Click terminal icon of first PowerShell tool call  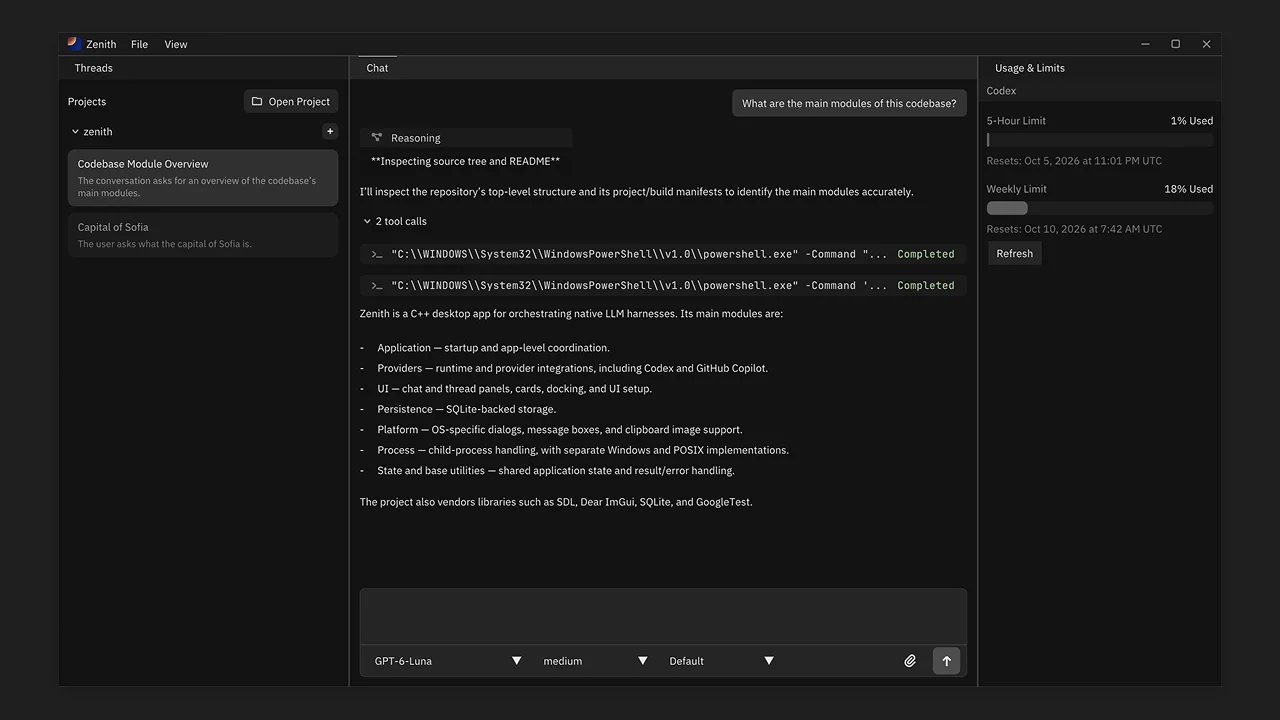pos(377,254)
